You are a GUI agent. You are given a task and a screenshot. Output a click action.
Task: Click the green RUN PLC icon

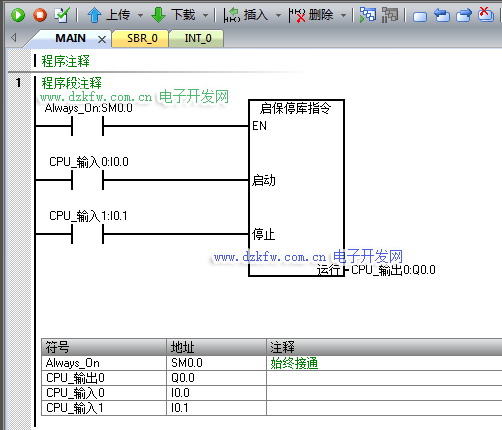[18, 15]
